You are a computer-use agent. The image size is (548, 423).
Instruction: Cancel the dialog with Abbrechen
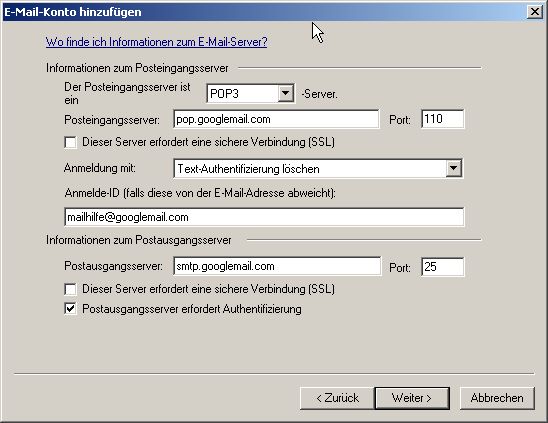tap(497, 398)
